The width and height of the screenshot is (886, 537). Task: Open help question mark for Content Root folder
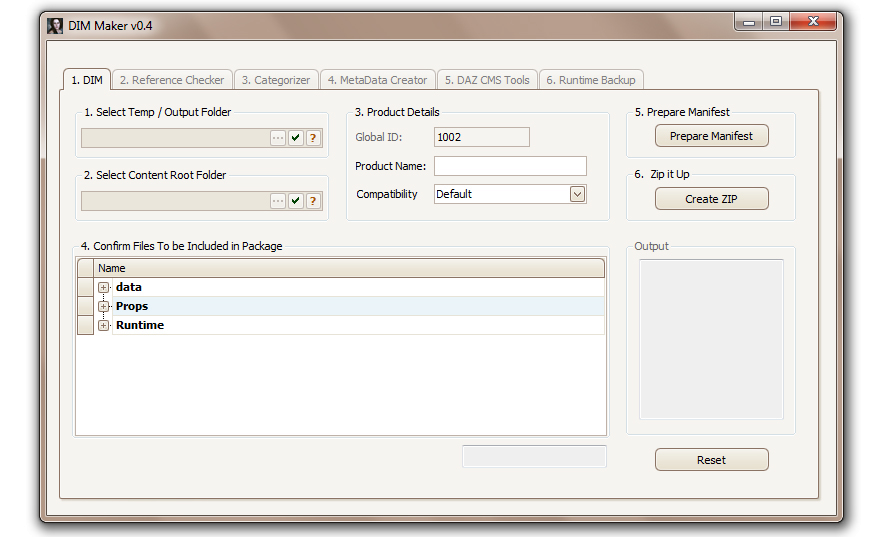point(313,201)
